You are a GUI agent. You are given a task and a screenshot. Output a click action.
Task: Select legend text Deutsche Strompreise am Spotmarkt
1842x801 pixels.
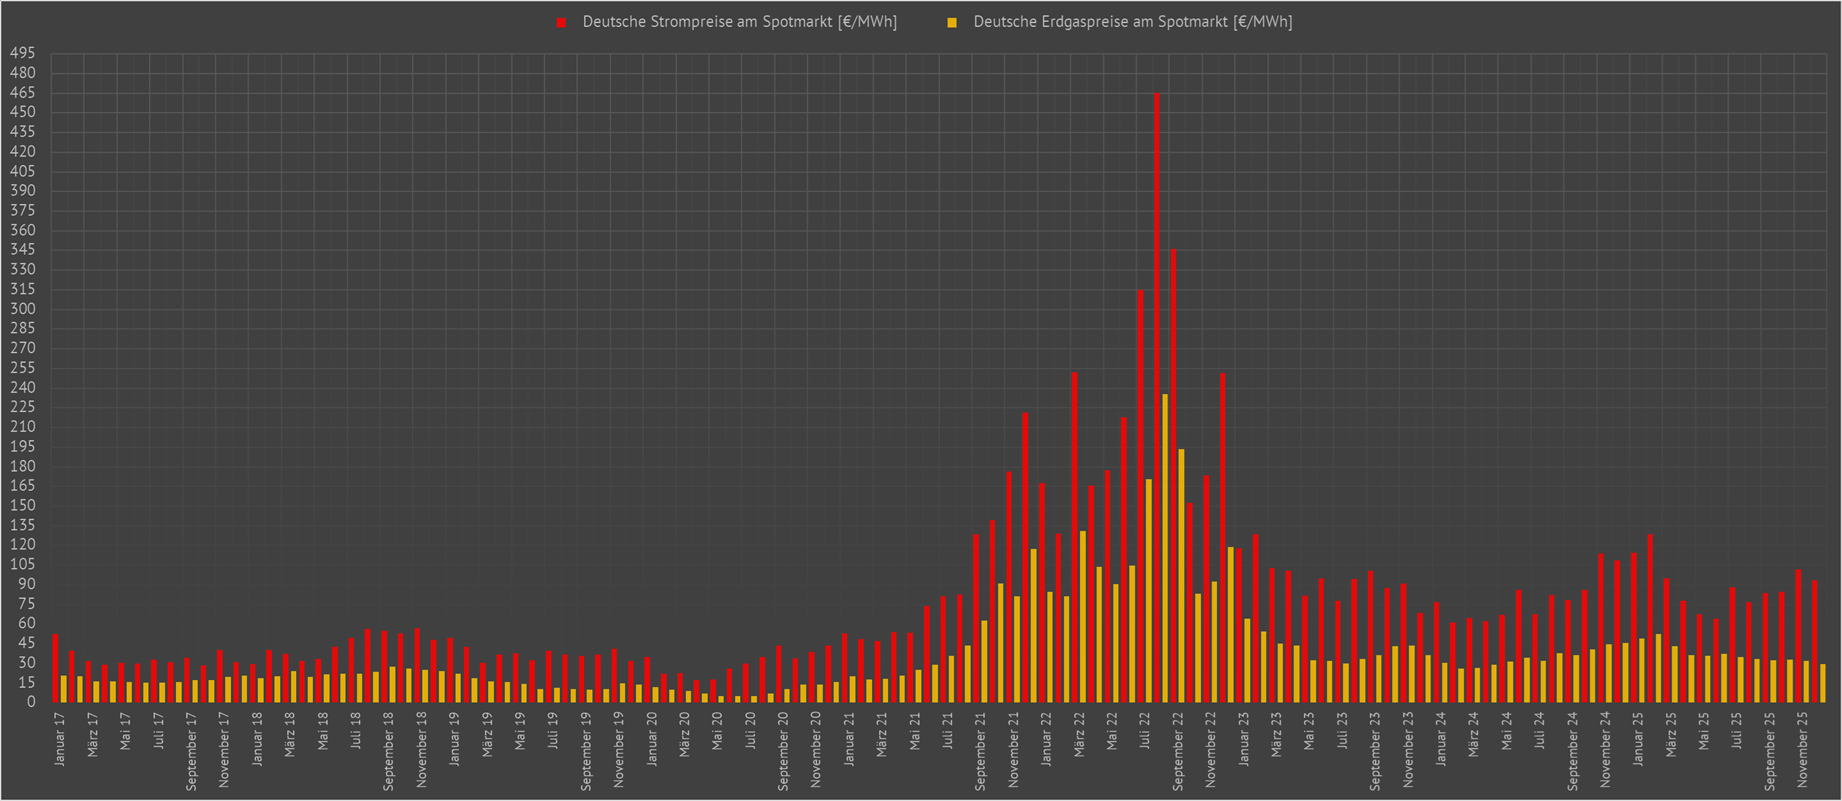739,22
